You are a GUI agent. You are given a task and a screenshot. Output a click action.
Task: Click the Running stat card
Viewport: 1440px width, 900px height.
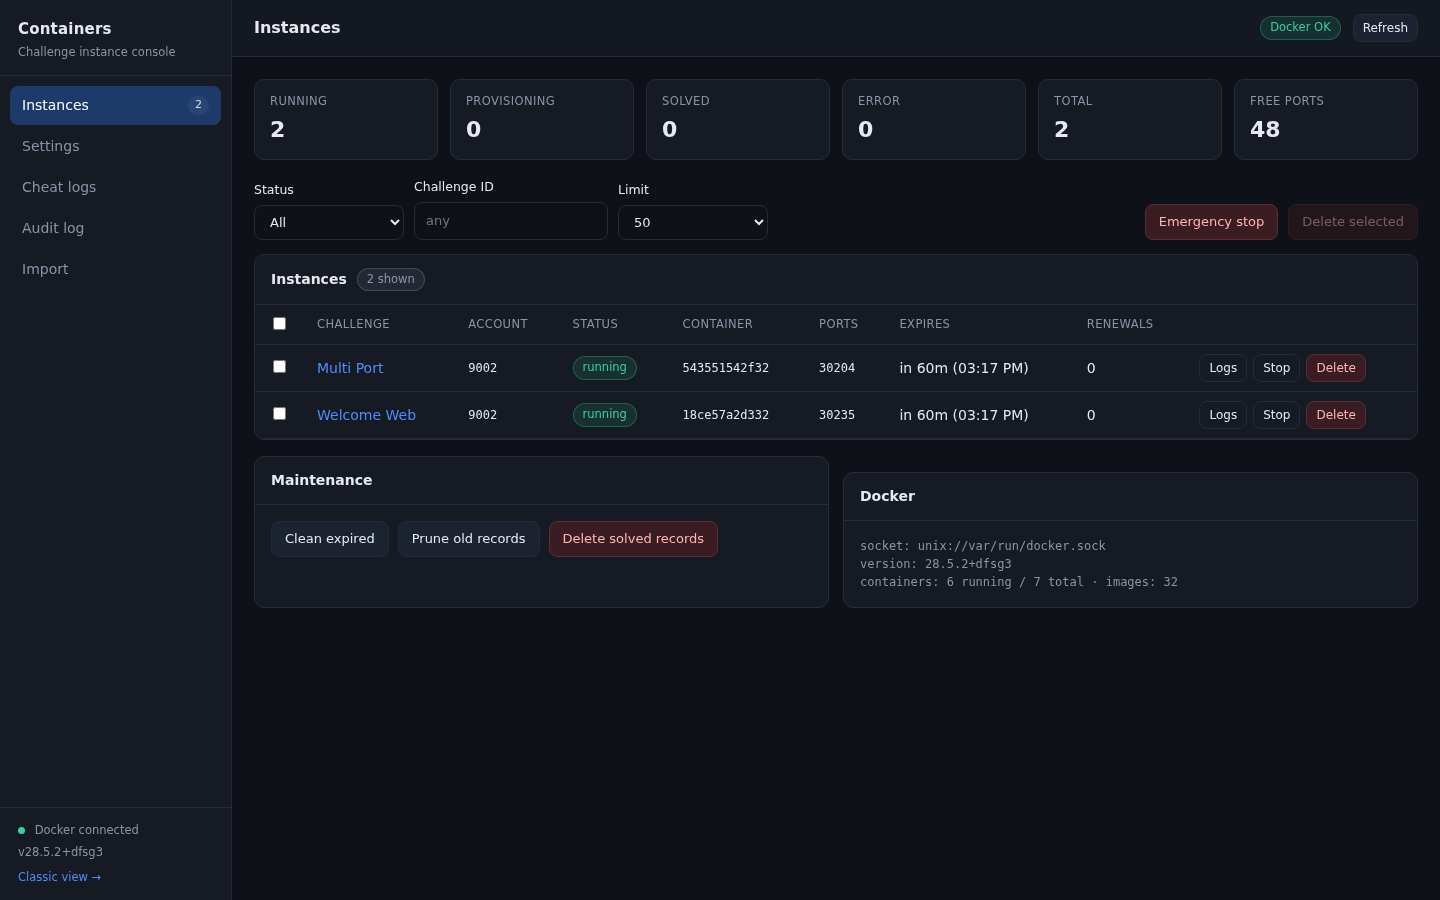tap(346, 119)
